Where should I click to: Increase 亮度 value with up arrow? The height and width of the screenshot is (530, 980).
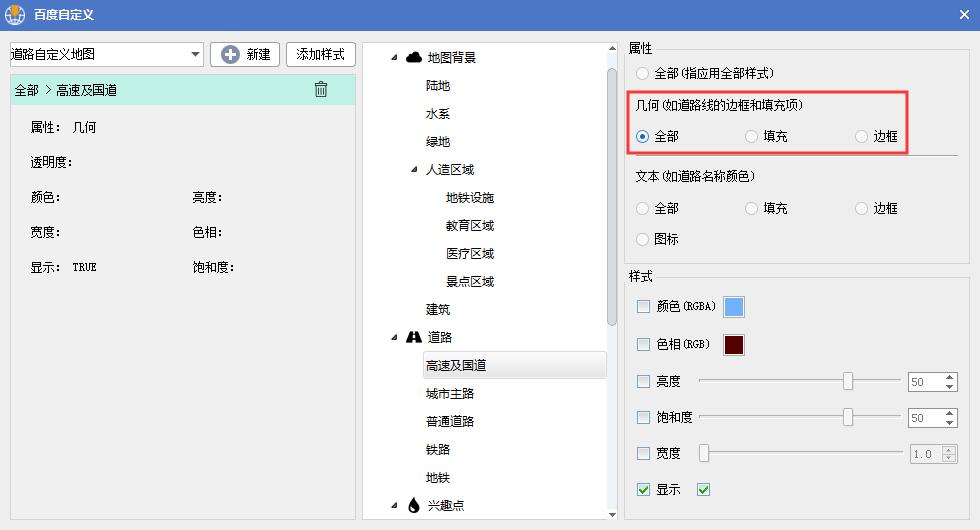coord(950,377)
